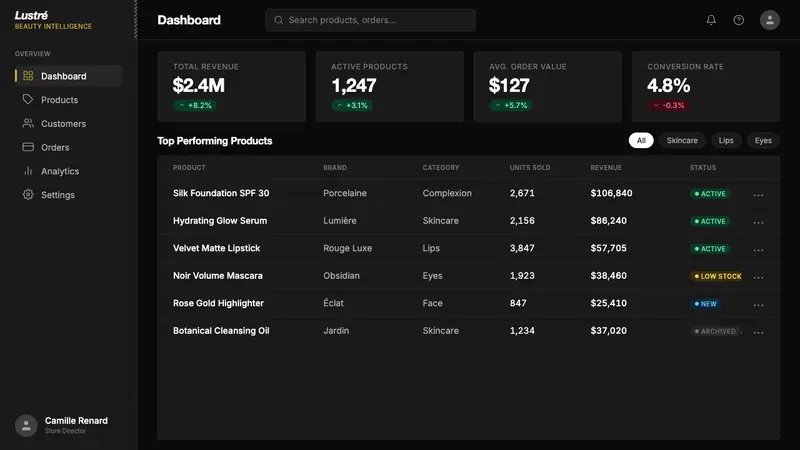Click the search magnifier icon
This screenshot has width=800, height=450.
279,20
